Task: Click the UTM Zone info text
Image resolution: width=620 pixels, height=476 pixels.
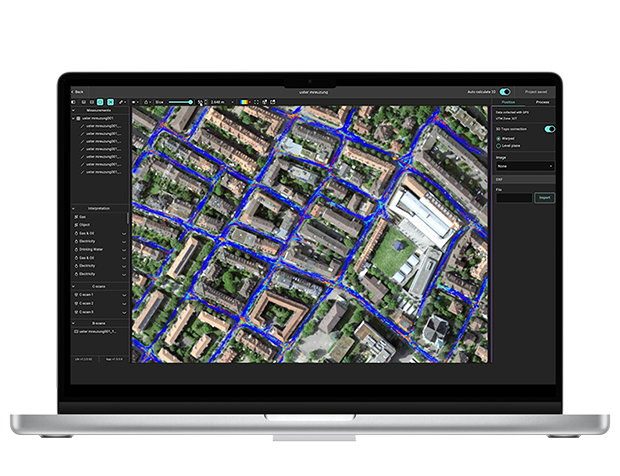Action: pos(506,119)
